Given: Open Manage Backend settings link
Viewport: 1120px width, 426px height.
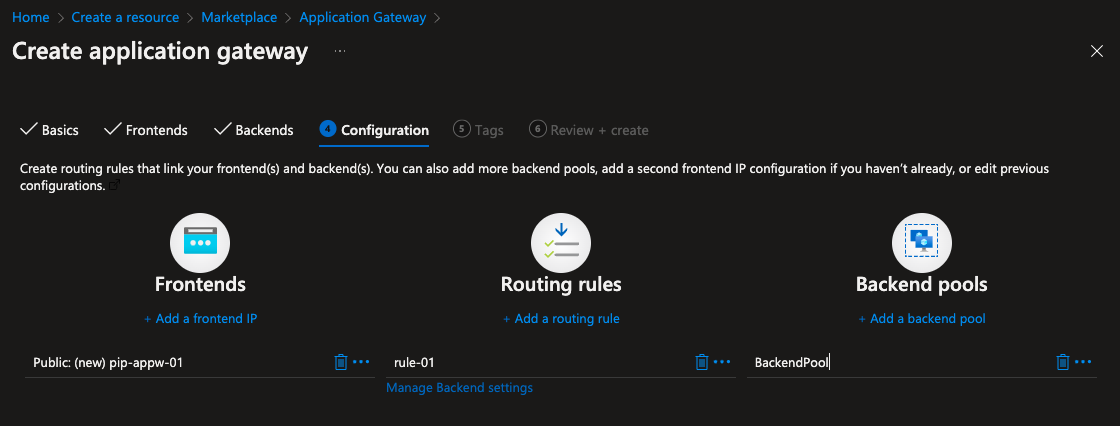Looking at the screenshot, I should pos(459,388).
